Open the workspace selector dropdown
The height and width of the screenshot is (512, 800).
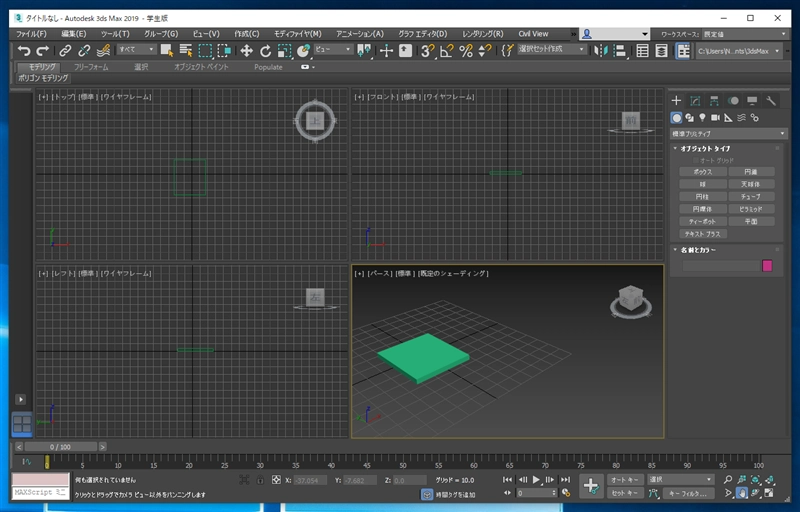point(745,34)
